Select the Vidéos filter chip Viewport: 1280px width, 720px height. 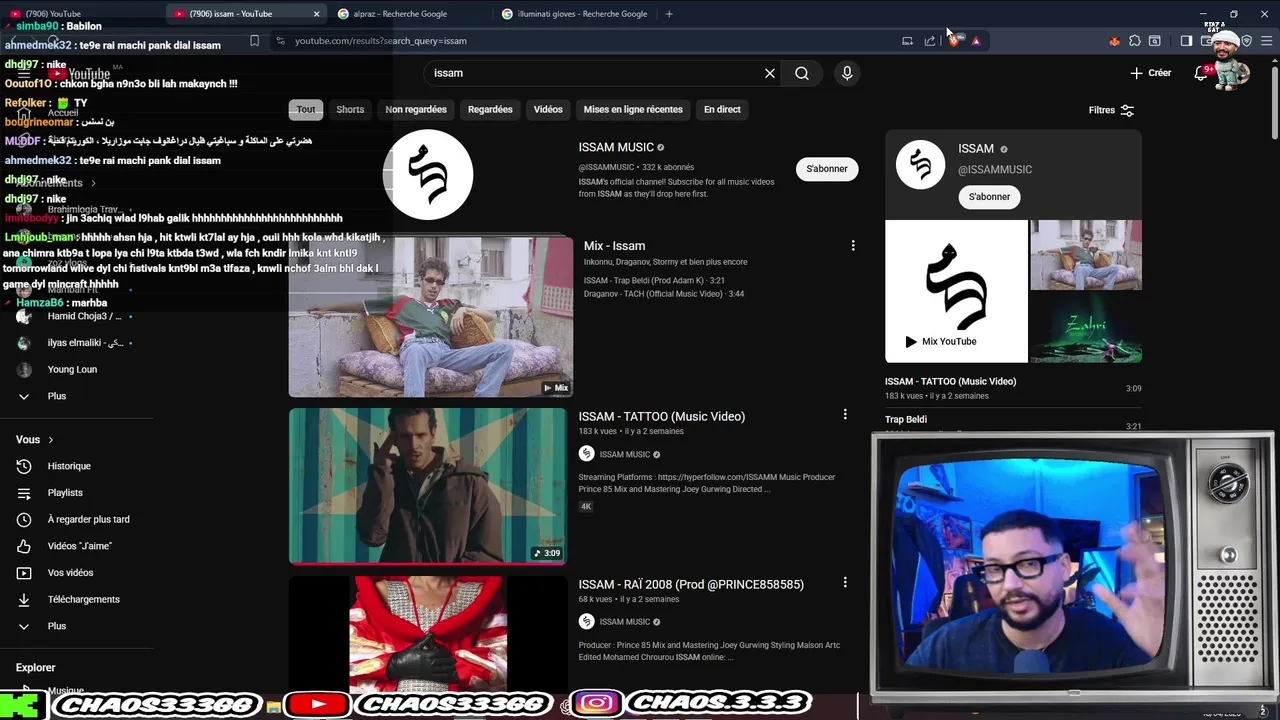tap(548, 110)
